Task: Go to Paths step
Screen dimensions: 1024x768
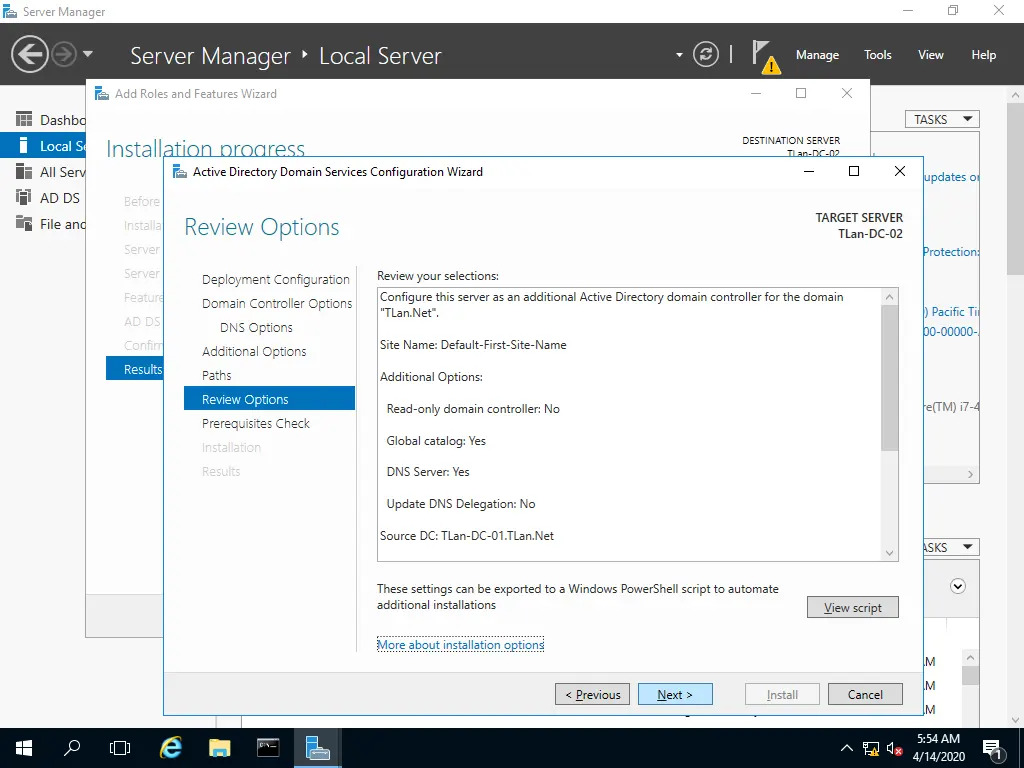Action: pos(217,376)
